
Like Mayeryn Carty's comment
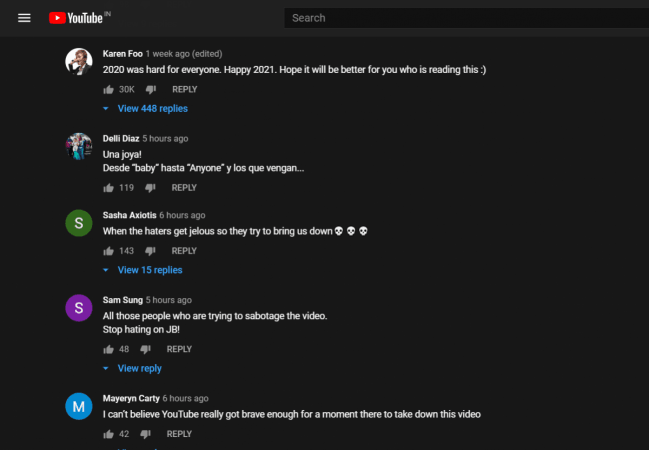click(108, 434)
